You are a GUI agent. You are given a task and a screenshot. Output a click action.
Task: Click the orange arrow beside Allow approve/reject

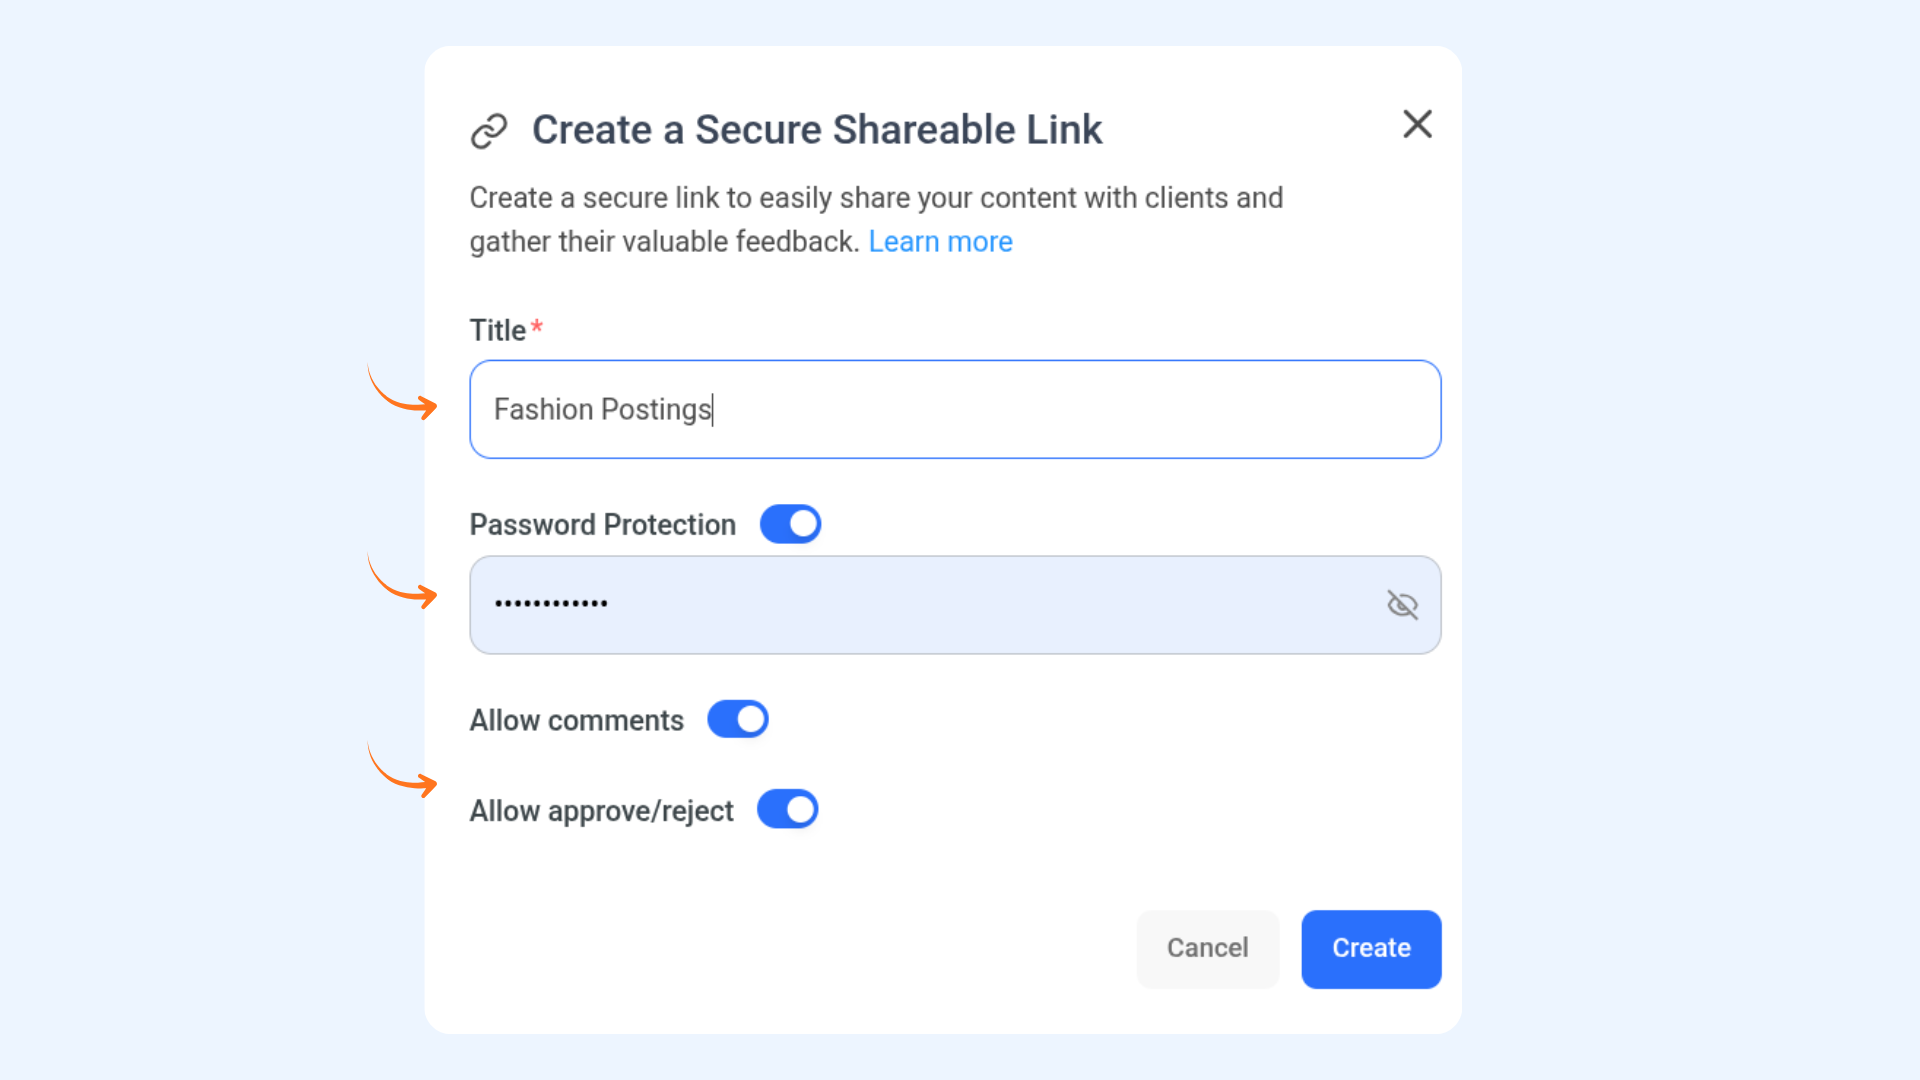[x=404, y=773]
